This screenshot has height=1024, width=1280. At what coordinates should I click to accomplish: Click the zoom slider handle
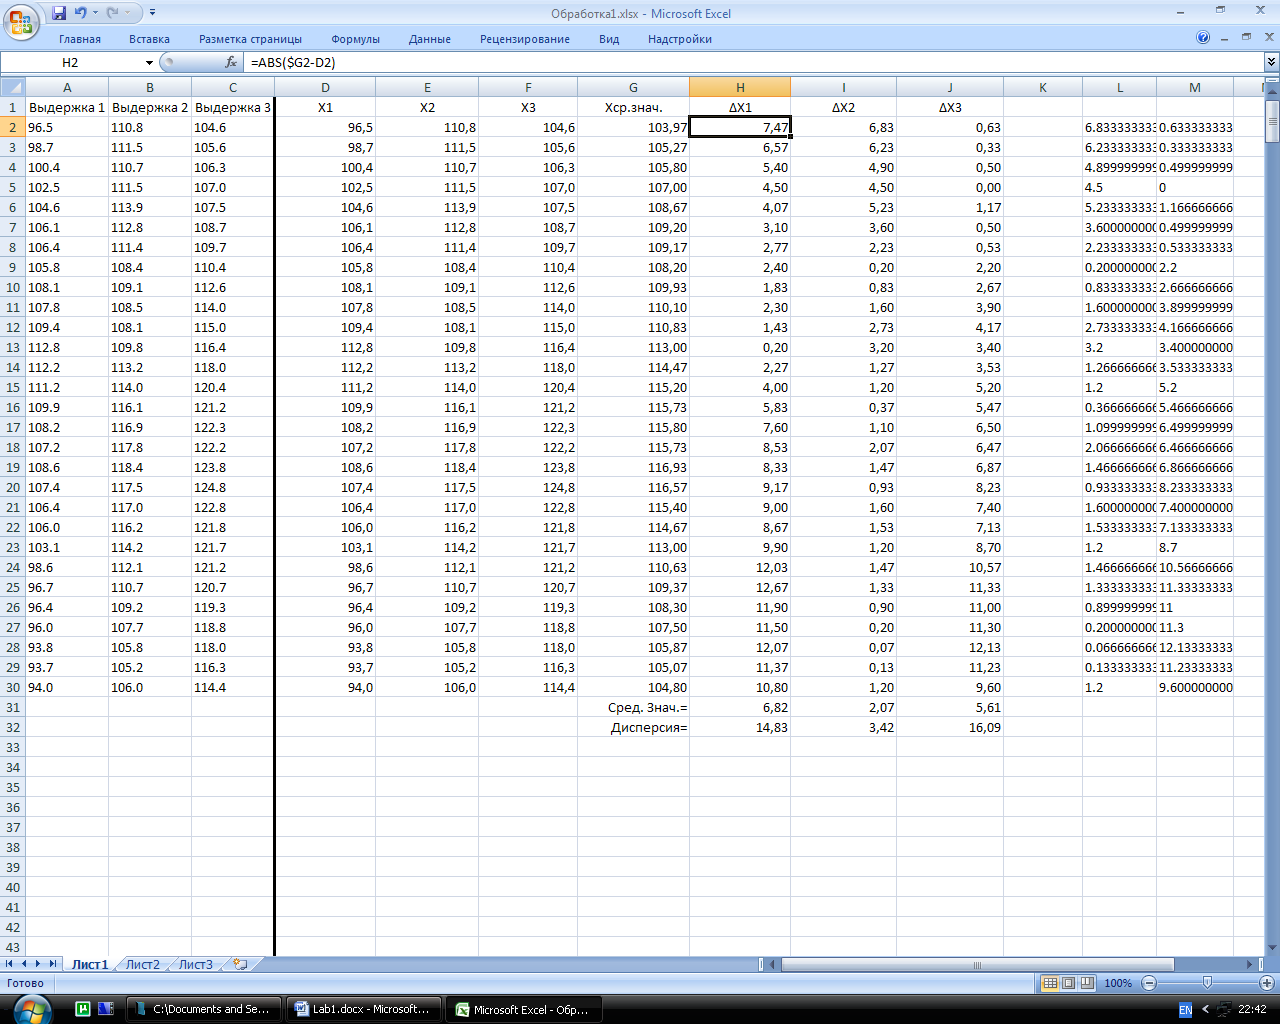(x=1207, y=983)
